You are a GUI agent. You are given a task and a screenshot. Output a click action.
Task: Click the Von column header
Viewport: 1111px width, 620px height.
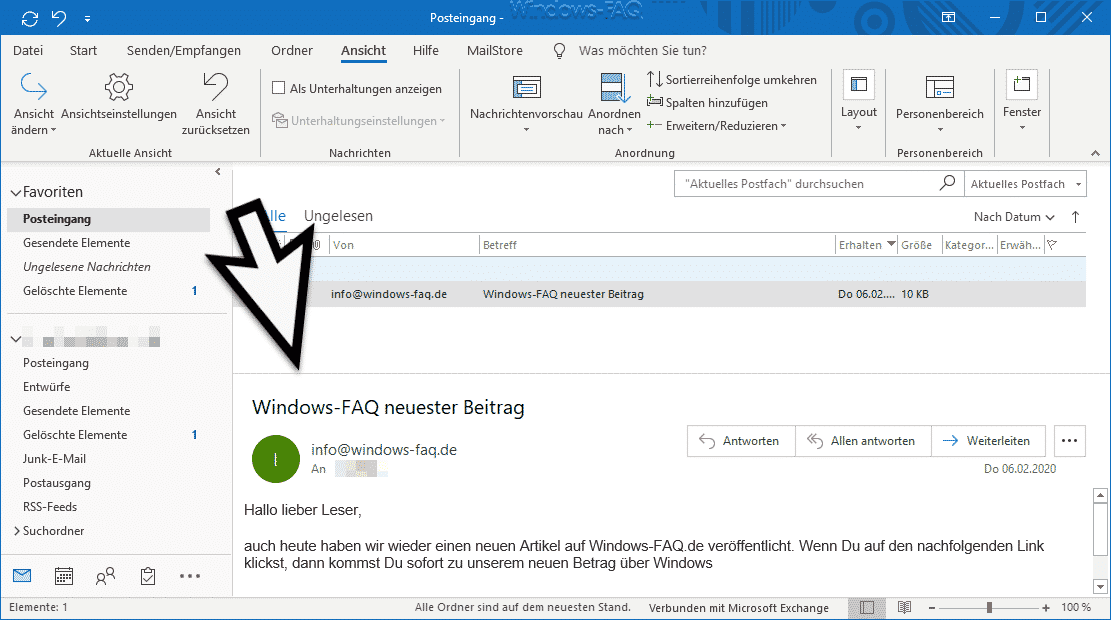(405, 245)
